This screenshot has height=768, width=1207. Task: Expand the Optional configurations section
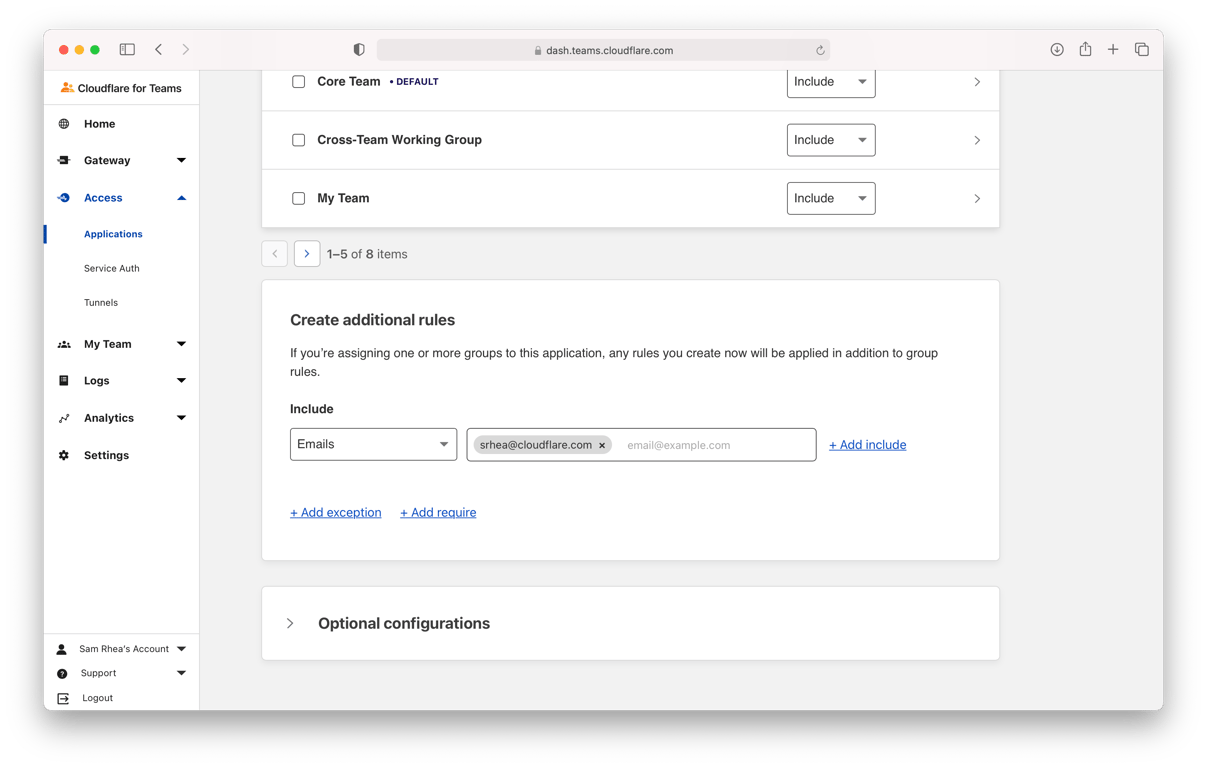click(x=290, y=623)
